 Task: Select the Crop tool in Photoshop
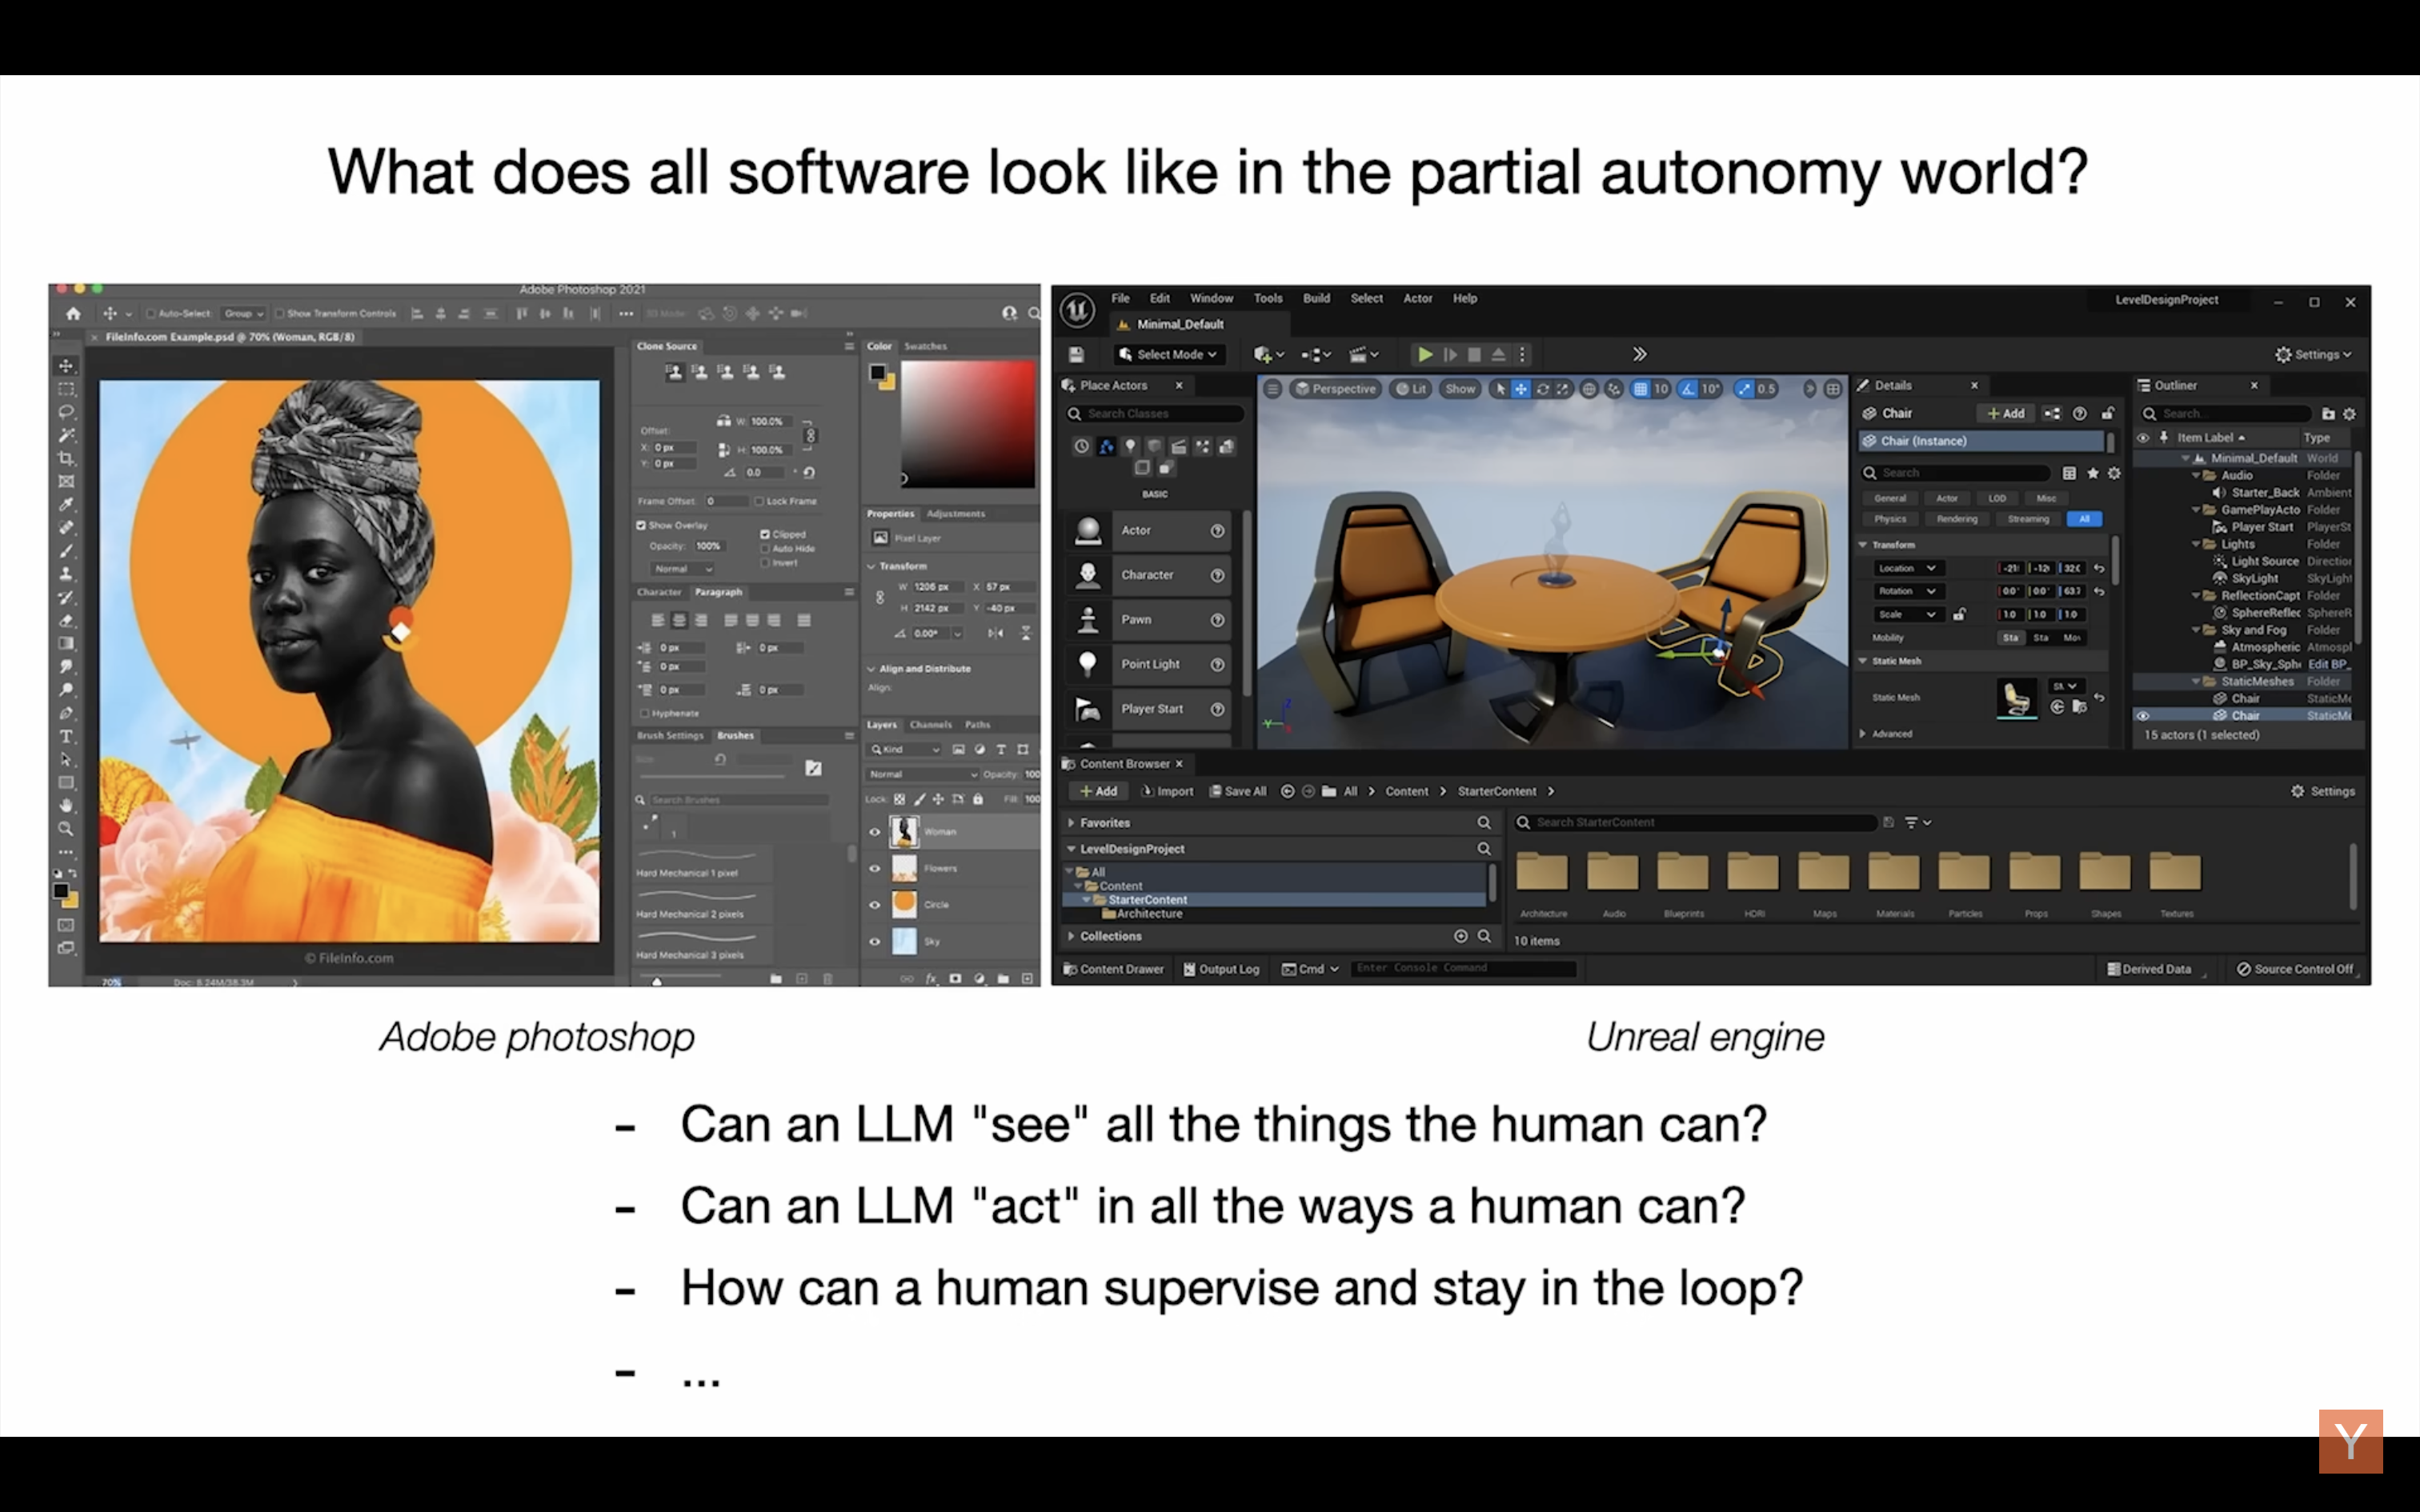coord(66,458)
